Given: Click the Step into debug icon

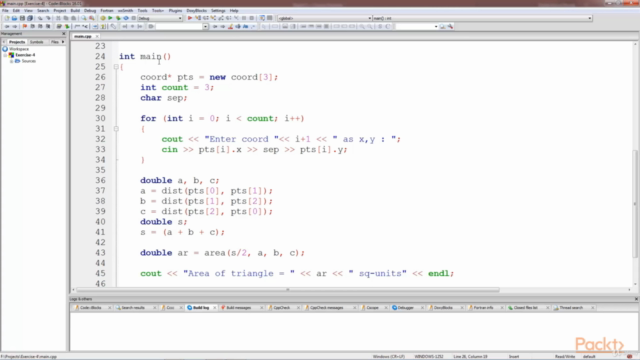Looking at the screenshot, I should [213, 18].
